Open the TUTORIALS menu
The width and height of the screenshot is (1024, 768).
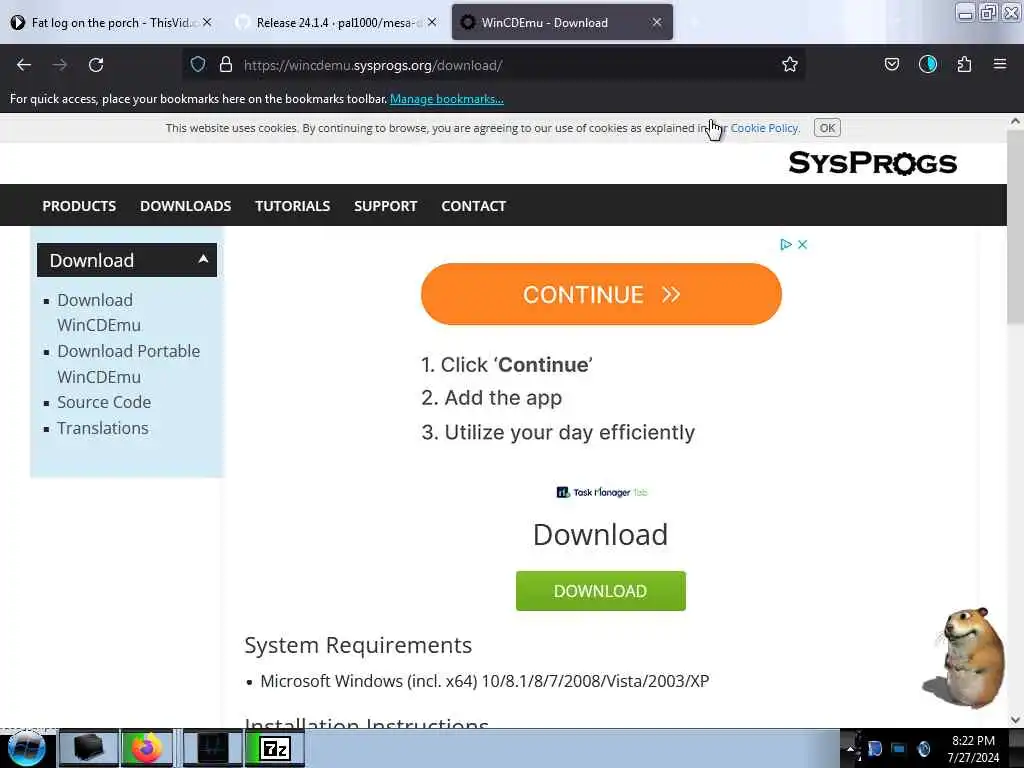click(x=293, y=206)
